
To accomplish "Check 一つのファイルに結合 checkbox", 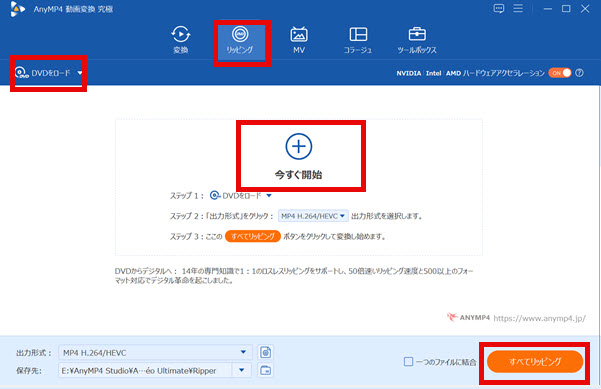I will coord(409,361).
